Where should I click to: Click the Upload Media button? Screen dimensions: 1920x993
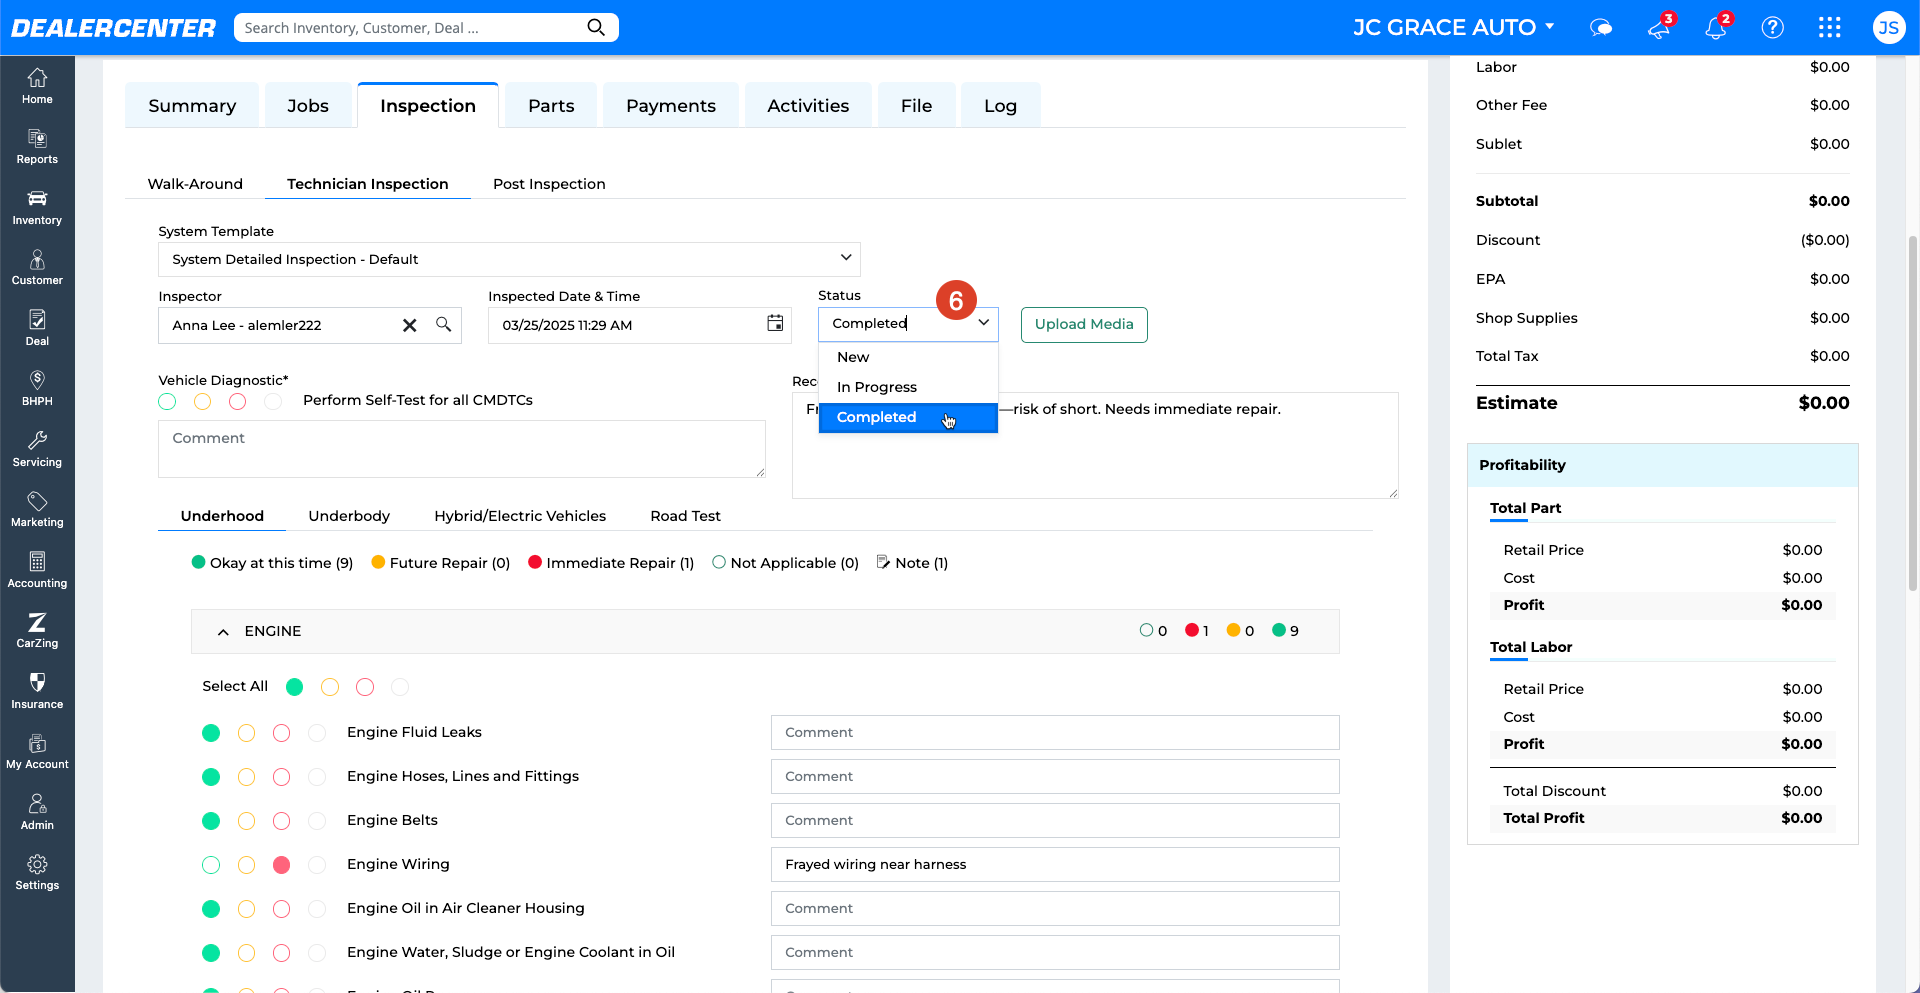(x=1084, y=324)
